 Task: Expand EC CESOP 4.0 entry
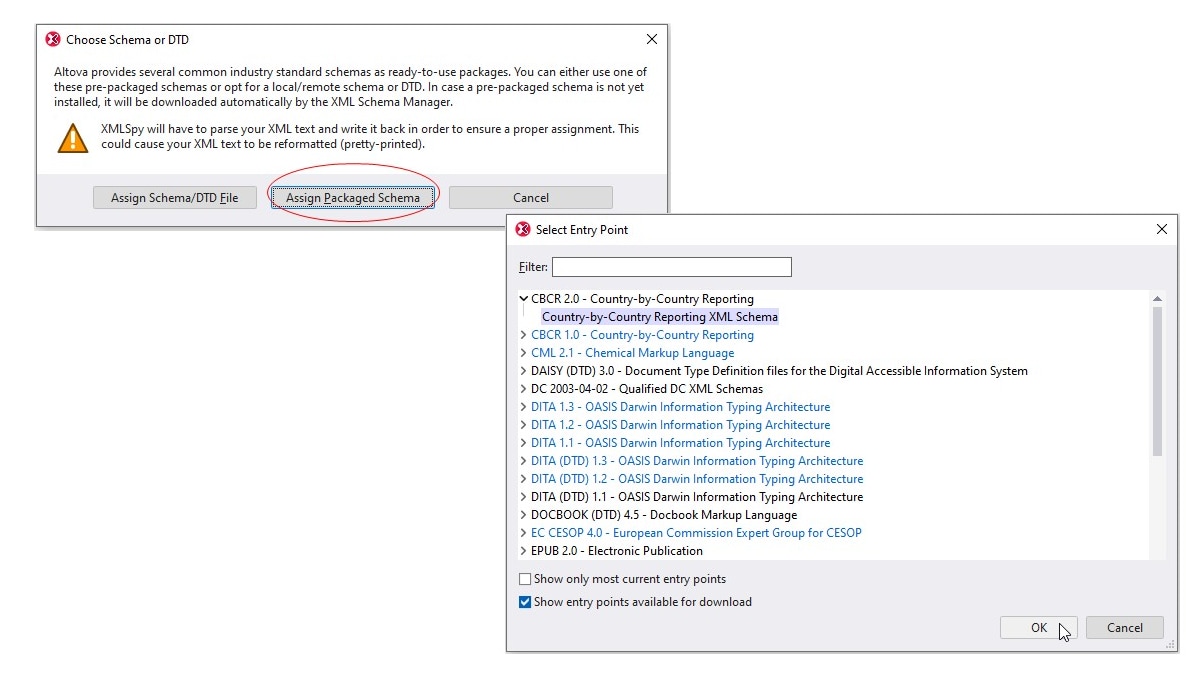click(524, 533)
